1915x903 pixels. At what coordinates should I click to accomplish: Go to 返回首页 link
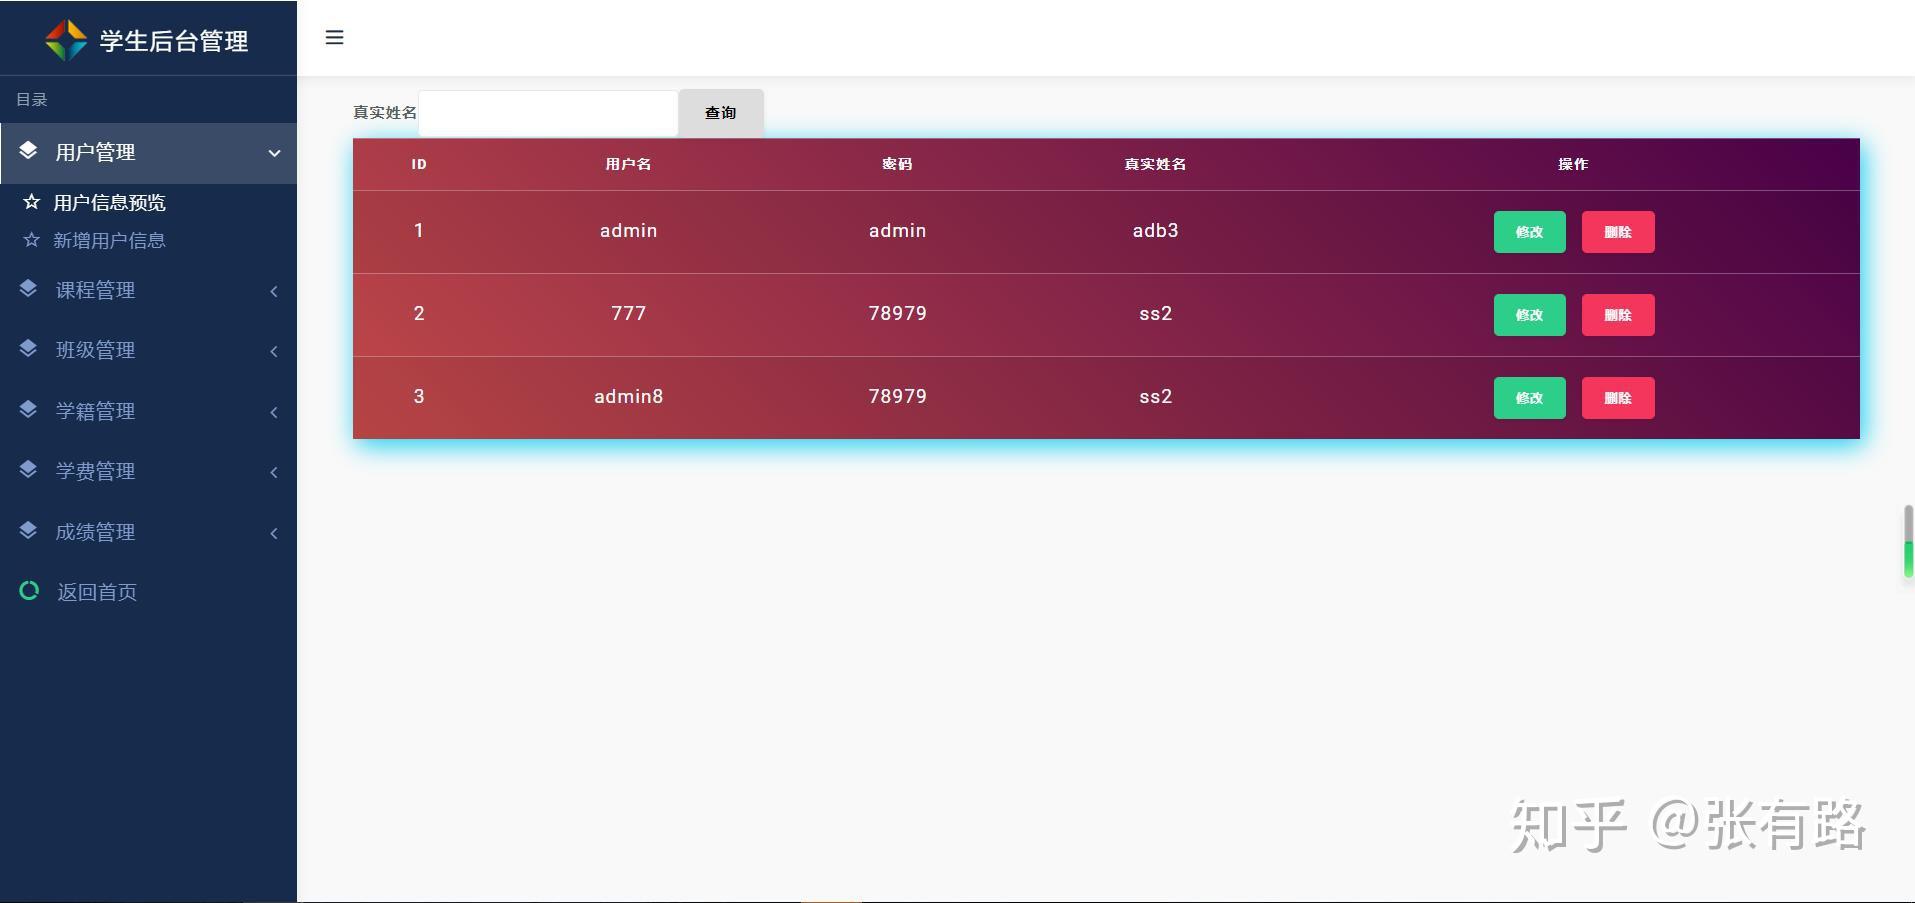pyautogui.click(x=97, y=592)
